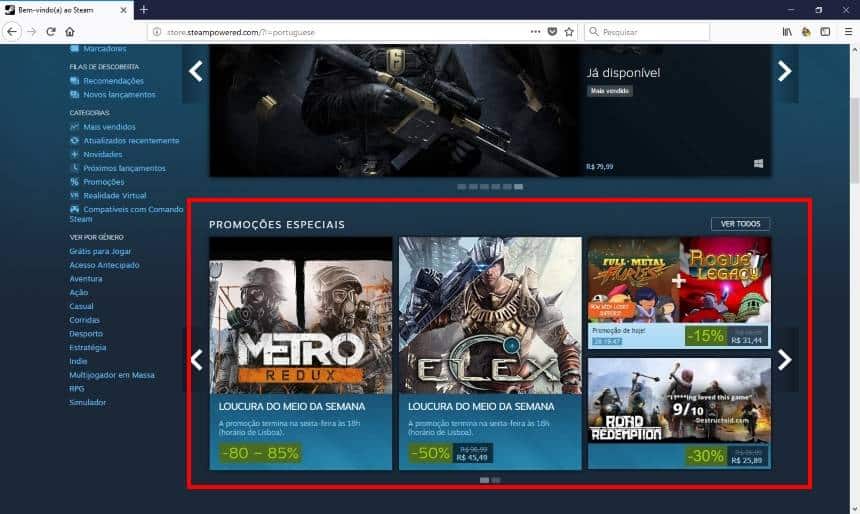
Task: Click the Pesquisar search field
Action: pos(647,32)
